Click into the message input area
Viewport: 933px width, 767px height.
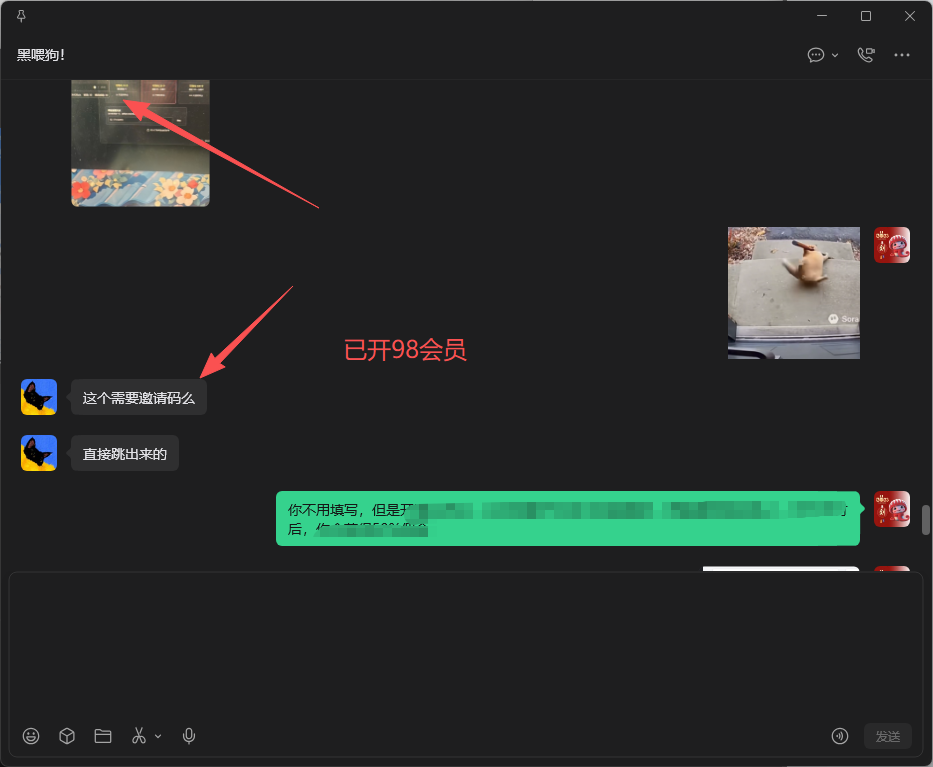point(466,646)
